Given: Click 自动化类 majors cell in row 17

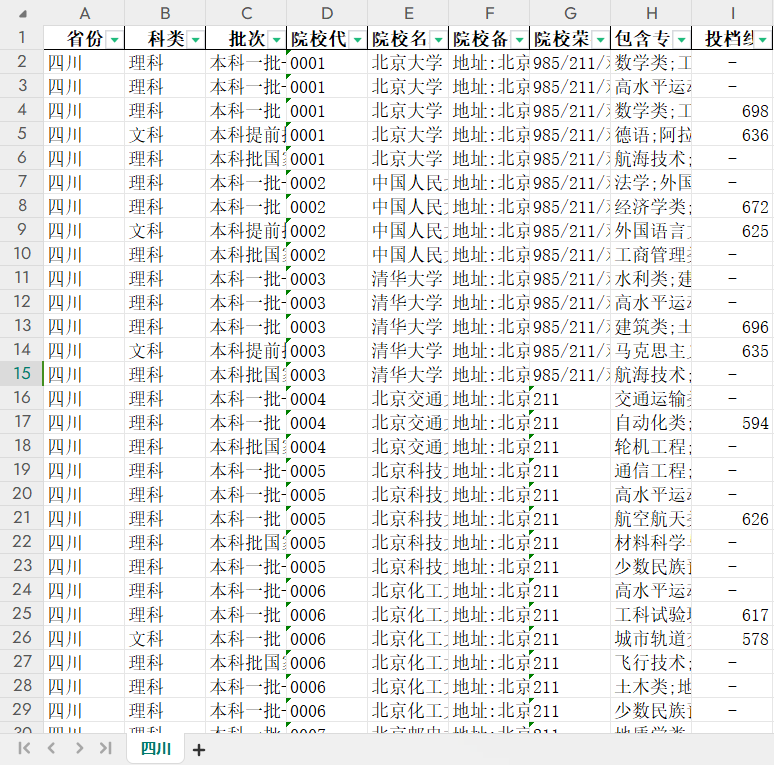Looking at the screenshot, I should [651, 422].
